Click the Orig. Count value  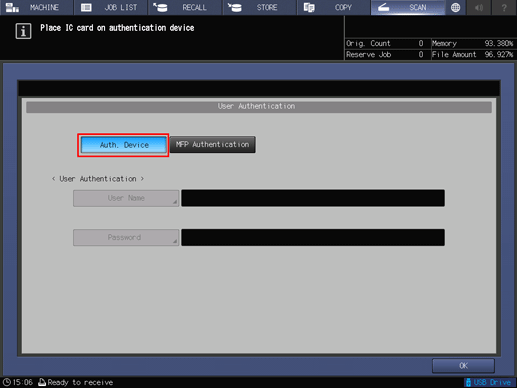pos(421,43)
